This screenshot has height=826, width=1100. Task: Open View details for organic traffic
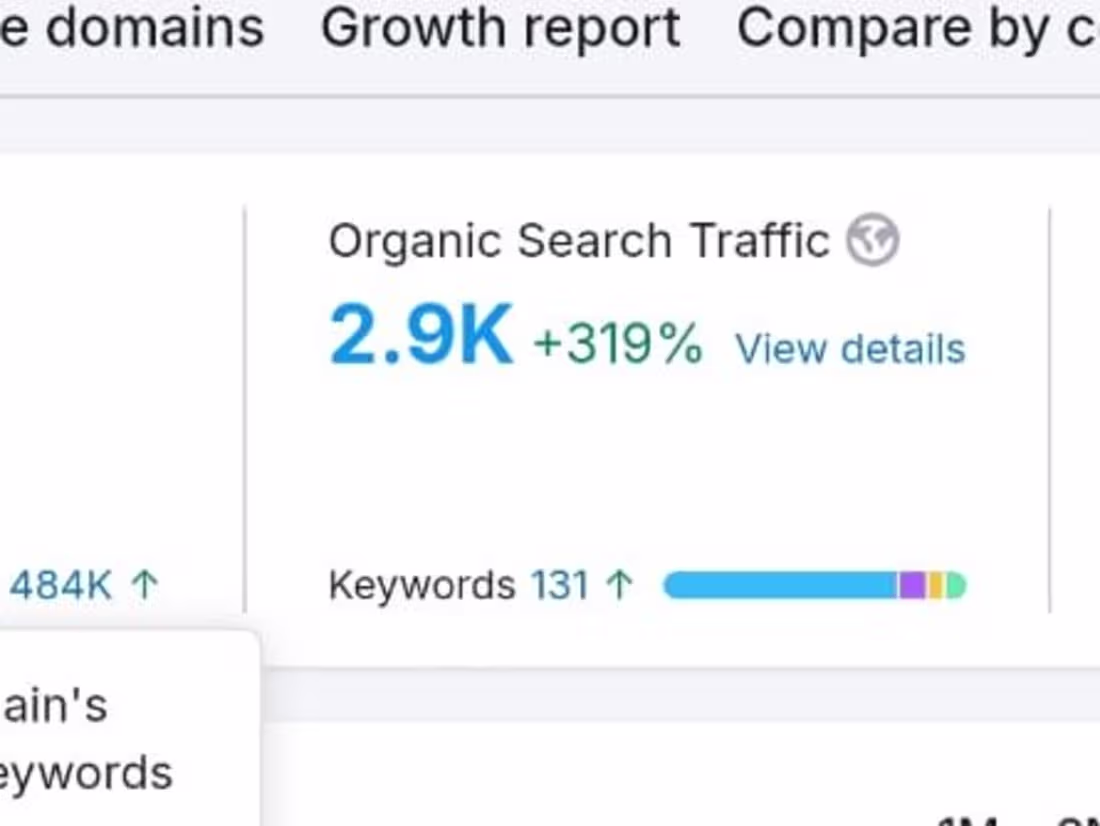[851, 348]
